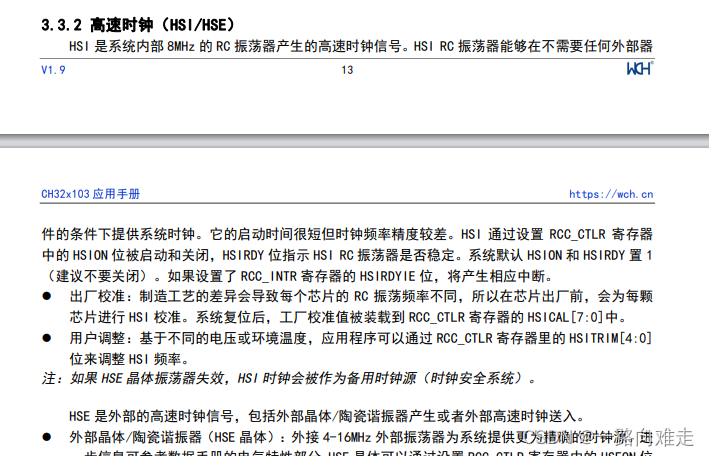Click the text HSITRIM[4:0]
The height and width of the screenshot is (456, 709).
(x=610, y=338)
